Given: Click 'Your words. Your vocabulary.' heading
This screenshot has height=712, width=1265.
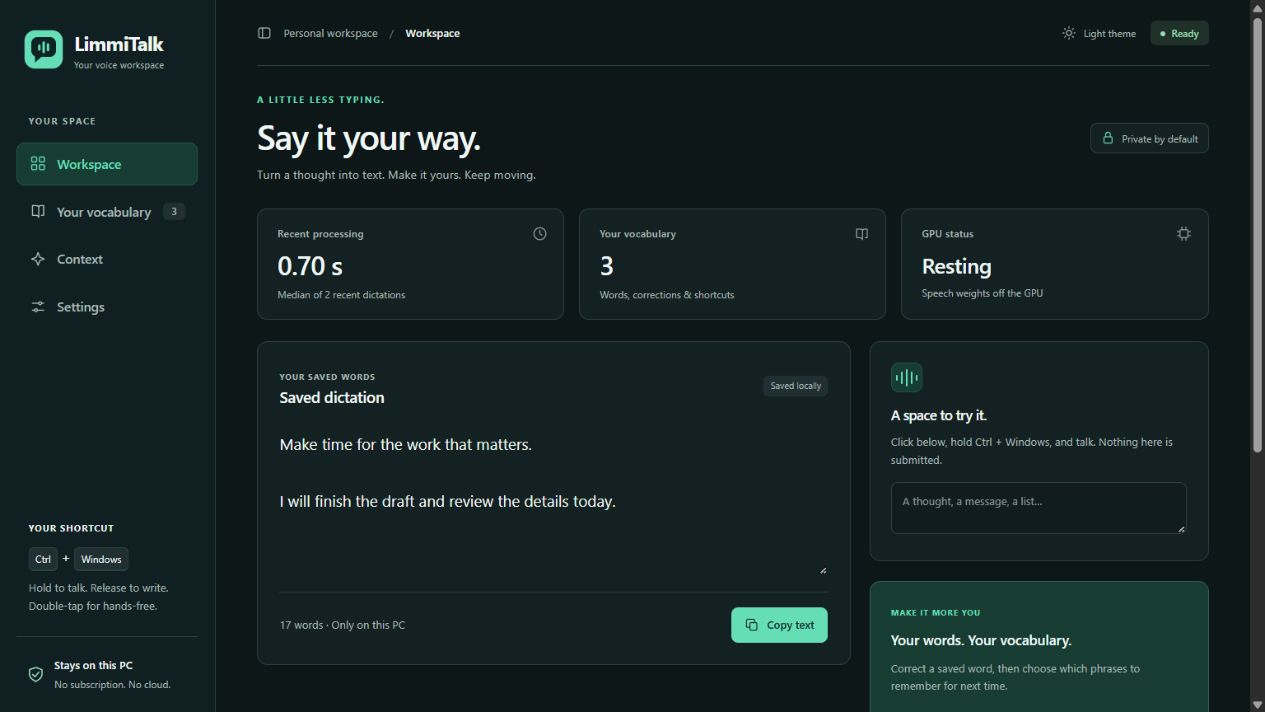Looking at the screenshot, I should coord(981,640).
